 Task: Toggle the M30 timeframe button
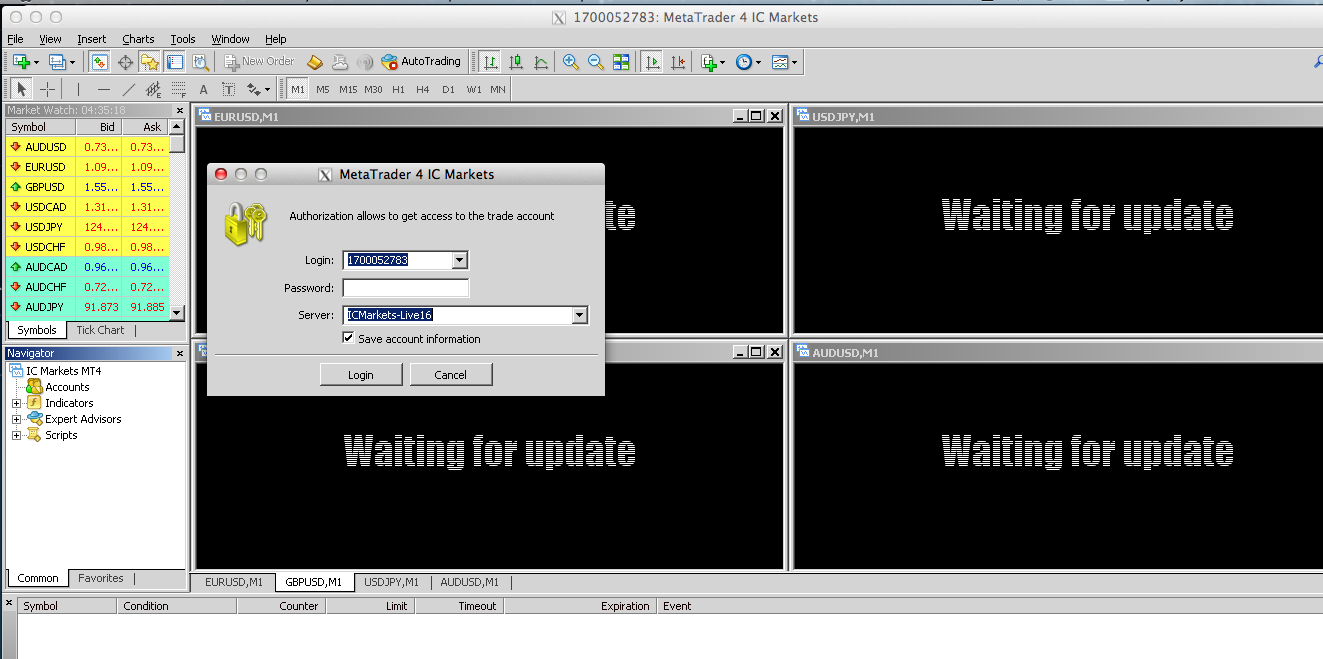tap(373, 89)
